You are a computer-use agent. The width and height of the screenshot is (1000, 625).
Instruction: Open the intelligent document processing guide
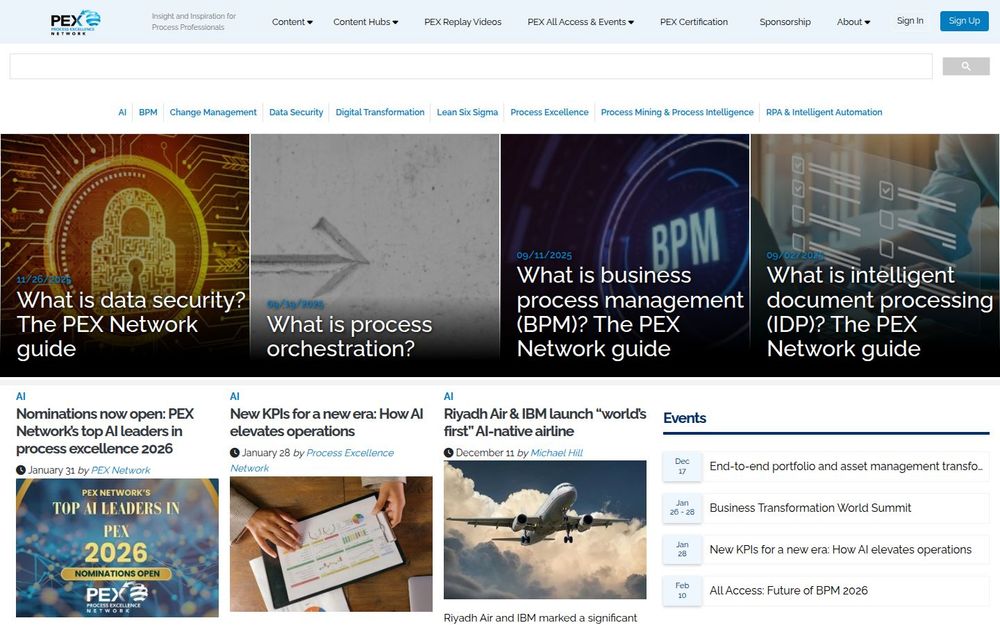pyautogui.click(x=879, y=312)
